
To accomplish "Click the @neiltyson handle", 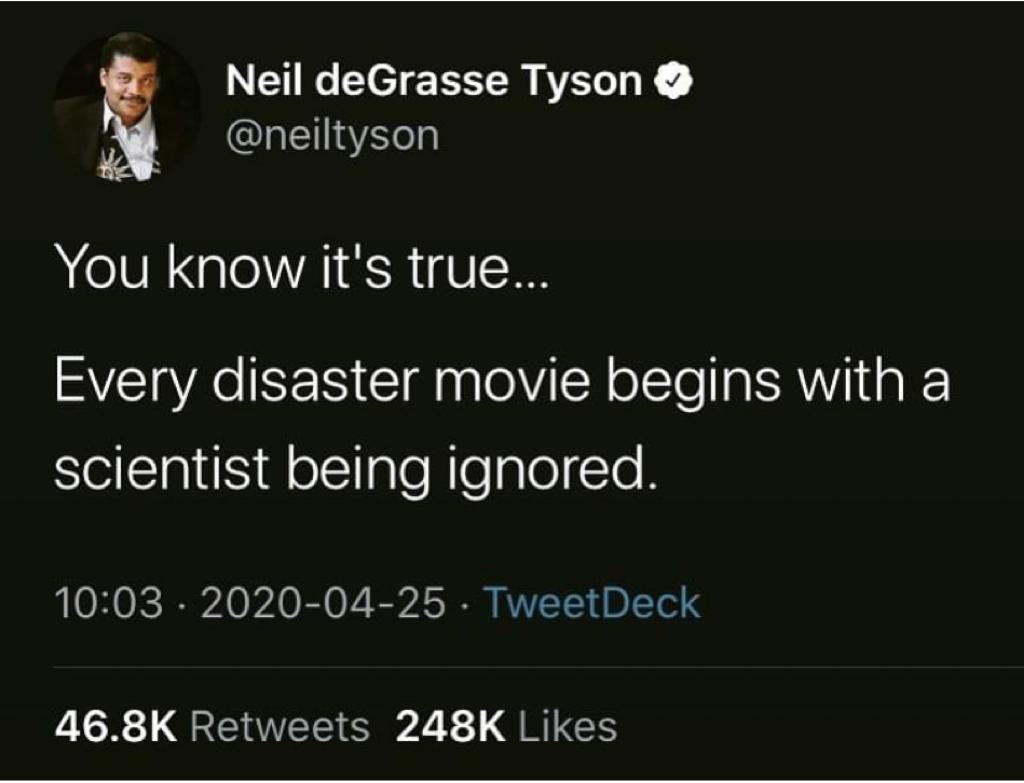I will point(332,136).
